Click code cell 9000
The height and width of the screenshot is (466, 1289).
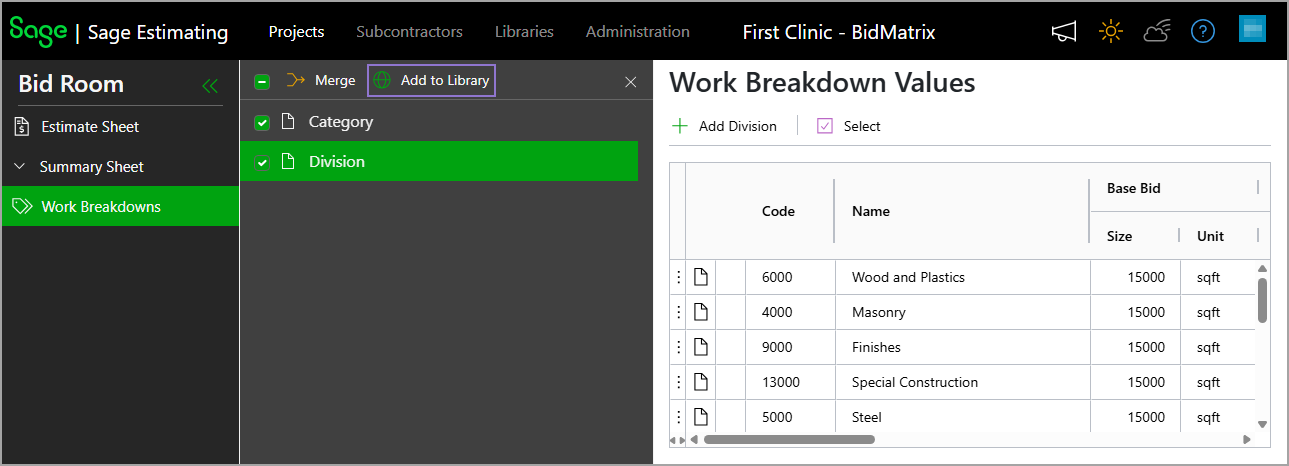tap(790, 347)
